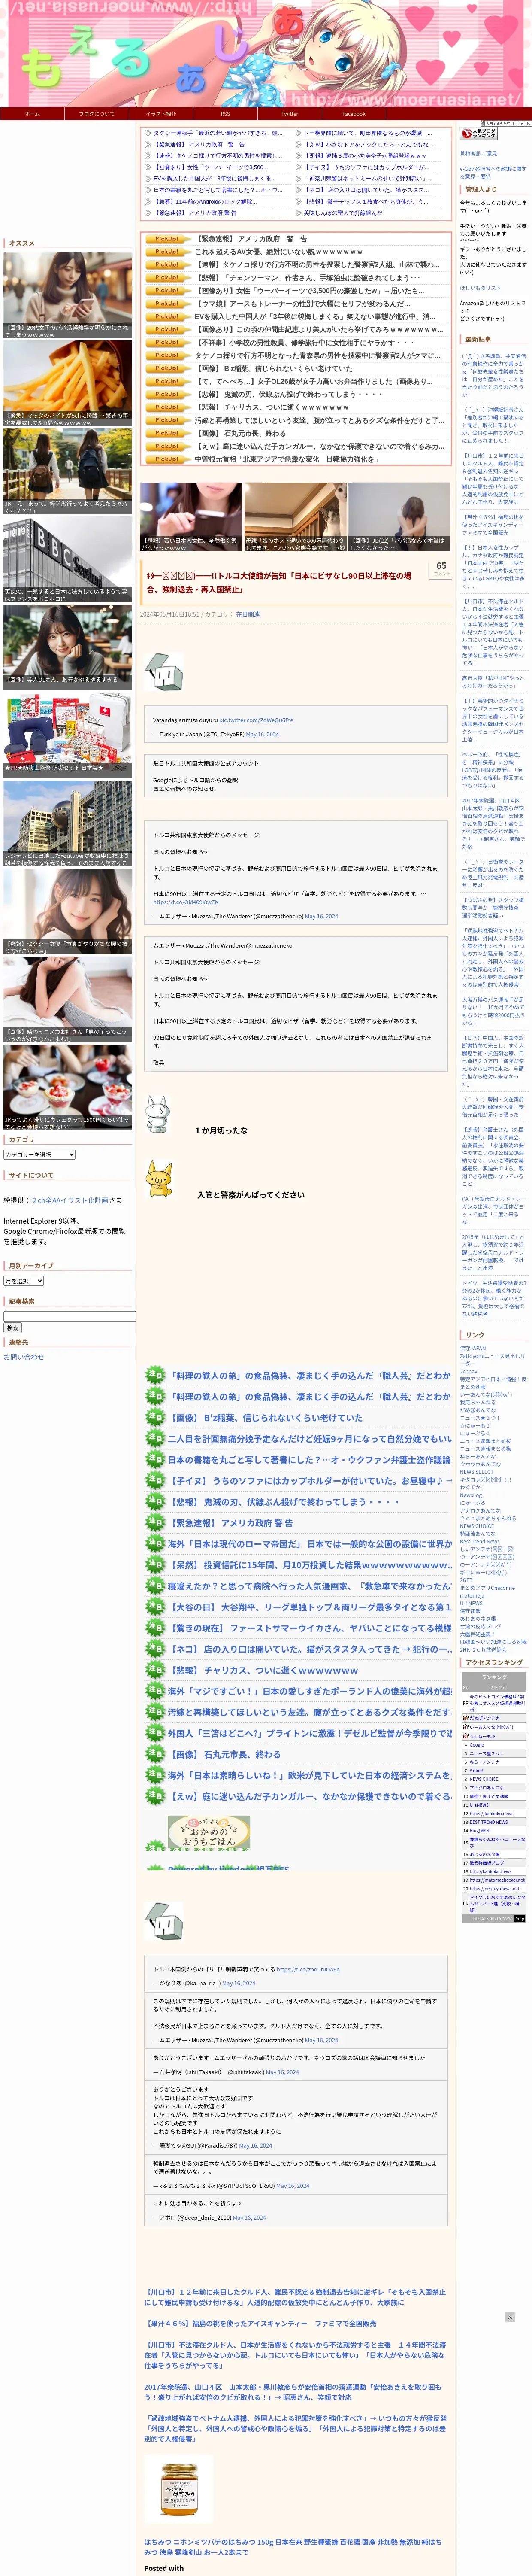Open the ホーム navigation tab
The height and width of the screenshot is (2576, 532).
[32, 114]
